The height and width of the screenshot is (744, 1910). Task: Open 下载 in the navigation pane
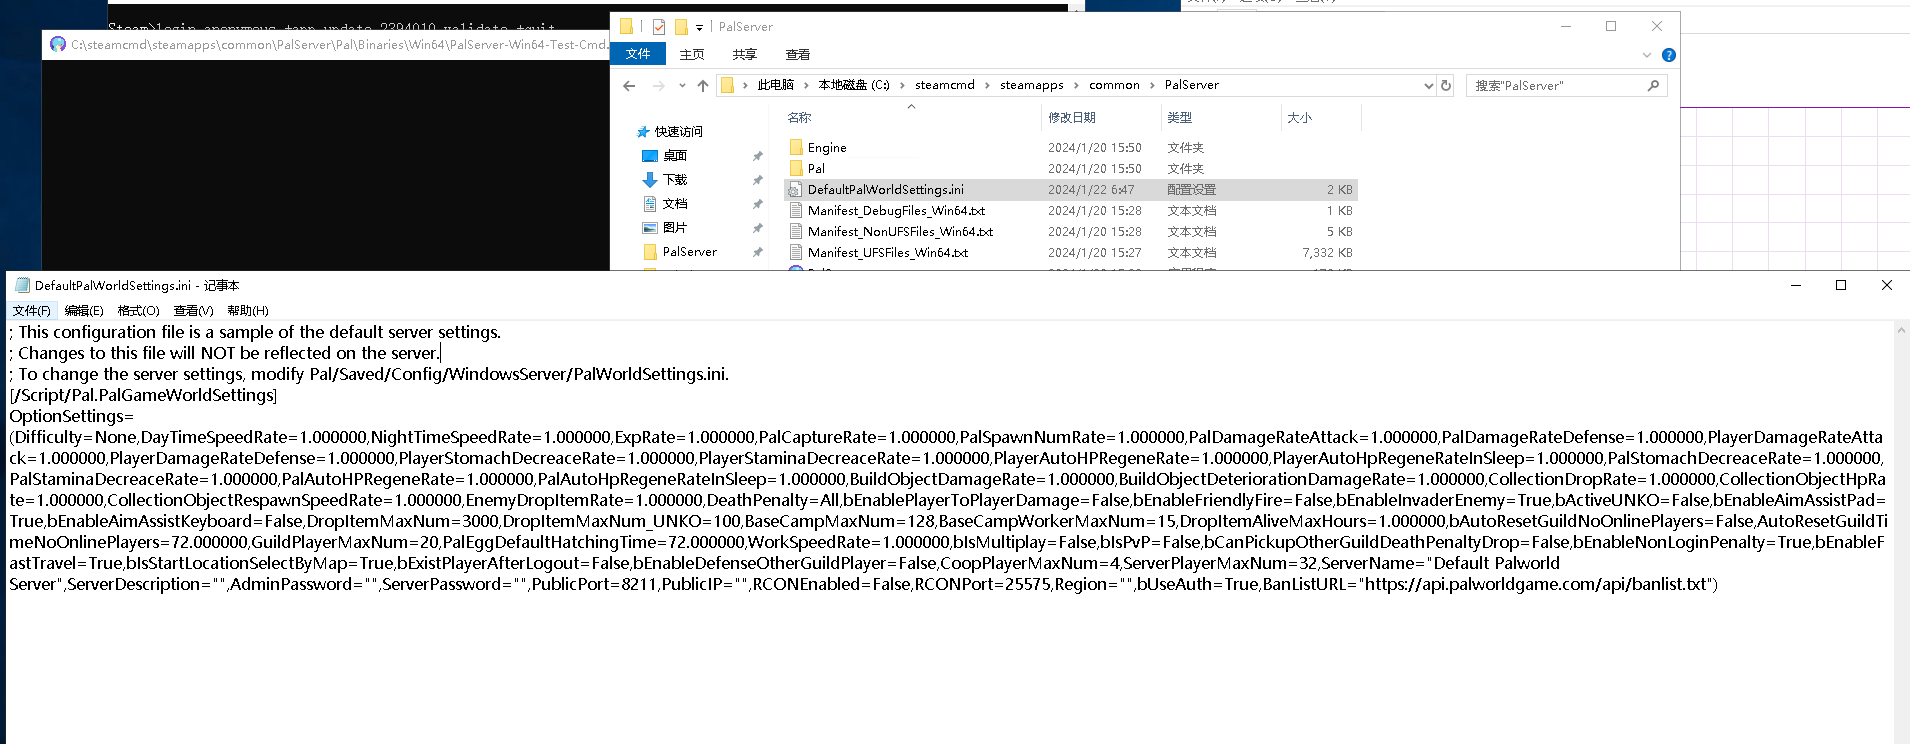(675, 180)
